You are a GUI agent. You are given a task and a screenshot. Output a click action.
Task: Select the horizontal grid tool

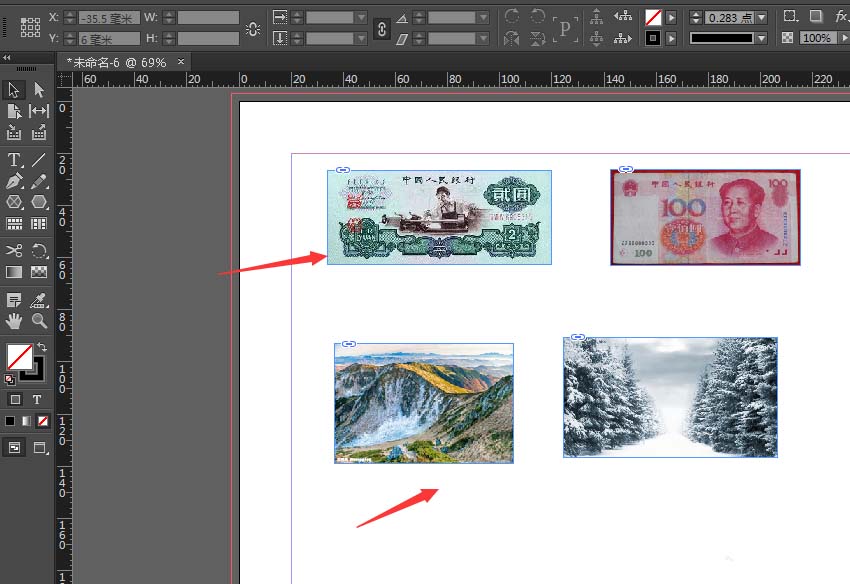point(14,223)
